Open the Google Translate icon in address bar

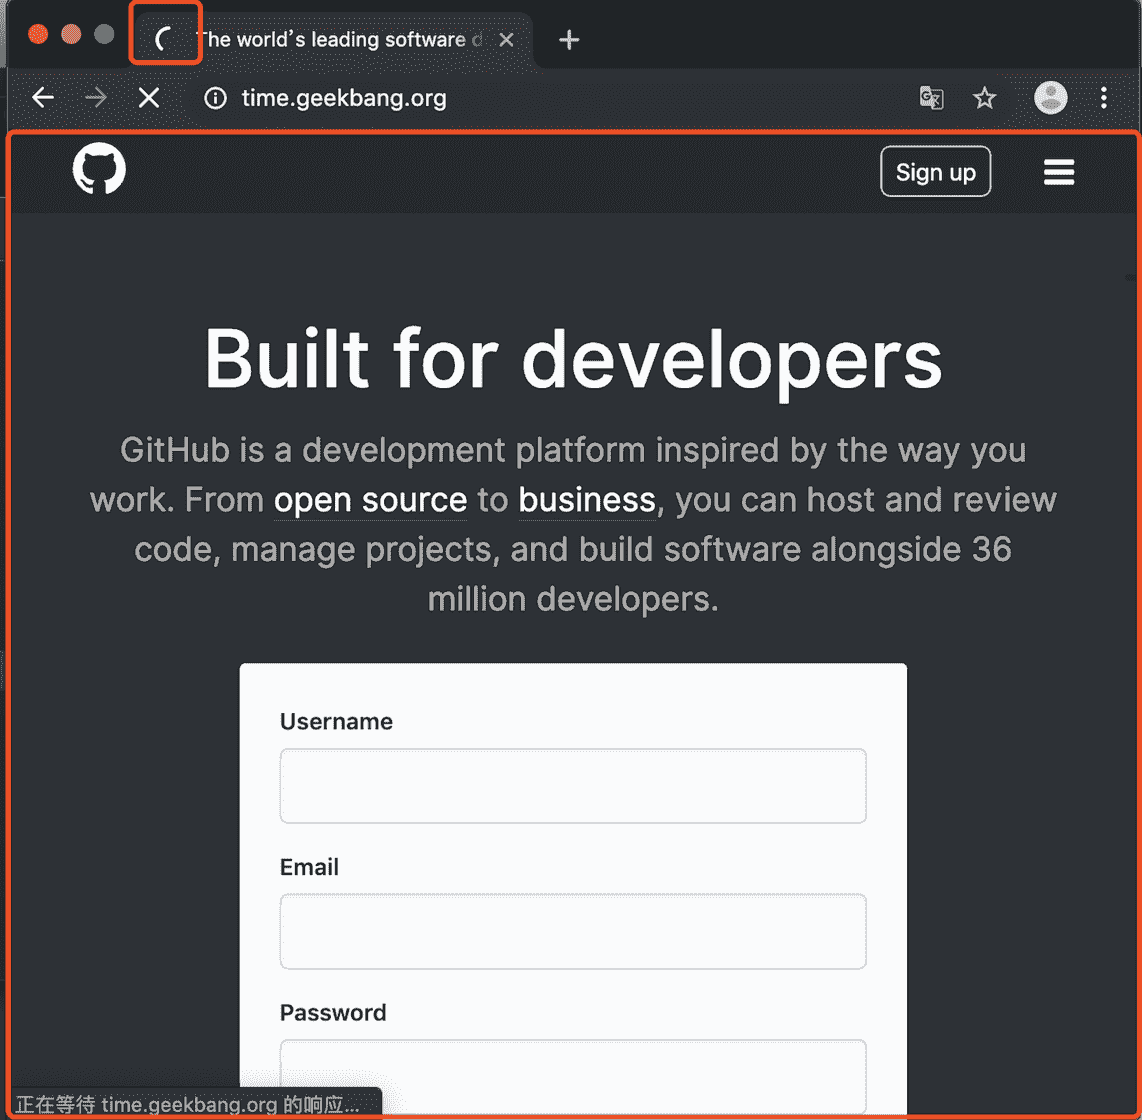click(932, 98)
